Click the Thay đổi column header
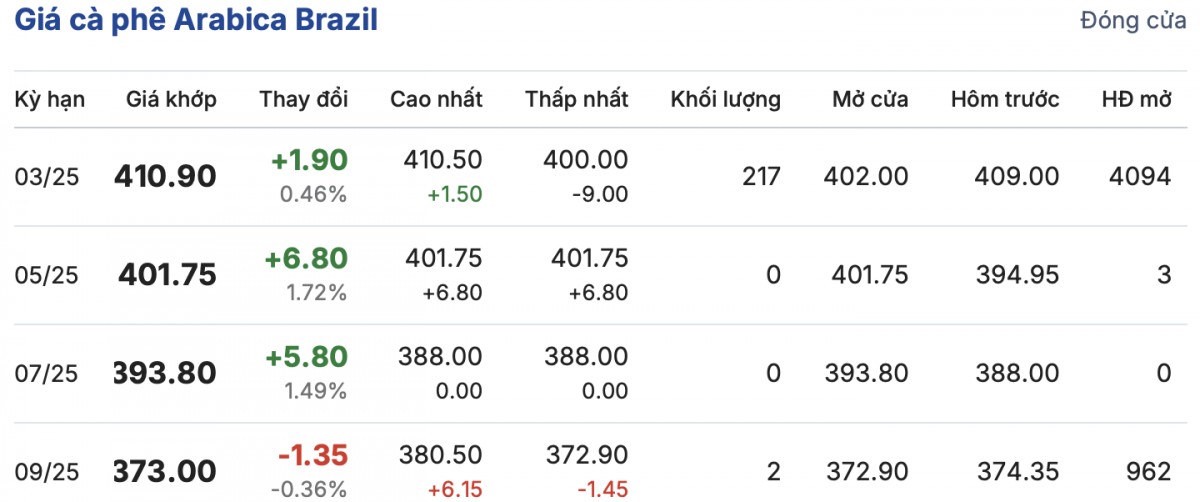Image resolution: width=1200 pixels, height=502 pixels. coord(304,99)
